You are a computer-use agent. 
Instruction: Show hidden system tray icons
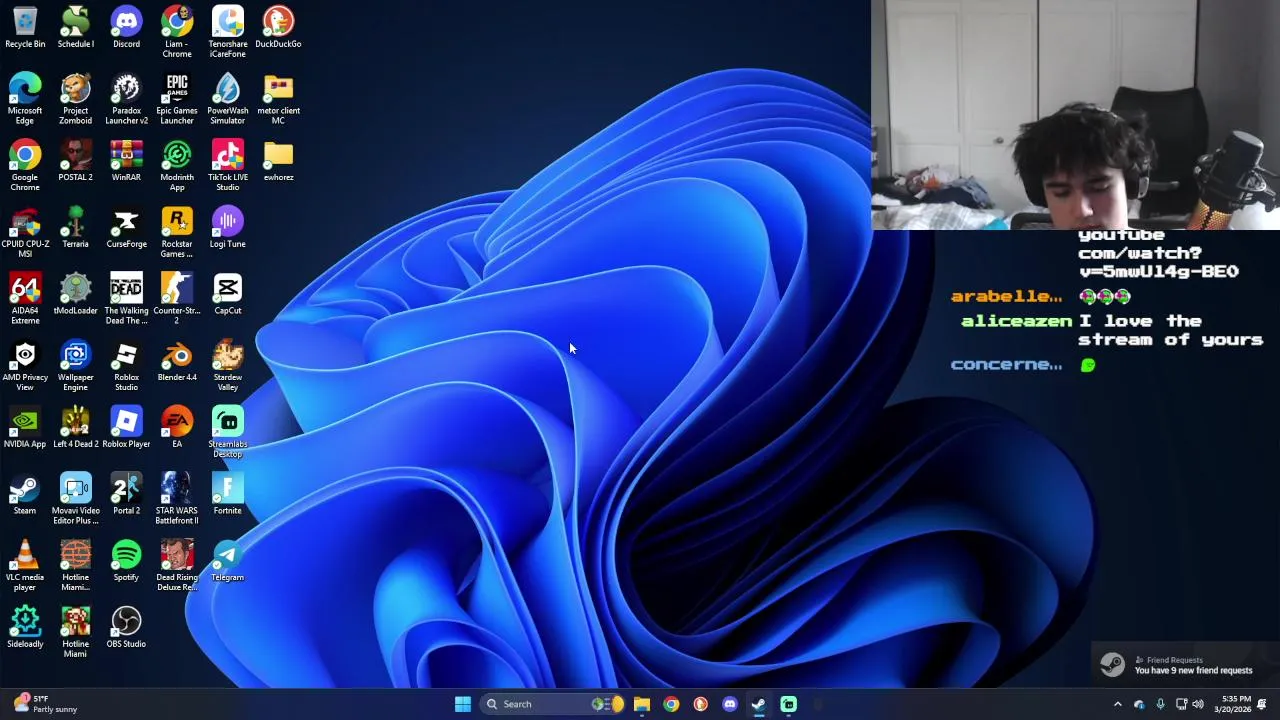tap(1118, 704)
